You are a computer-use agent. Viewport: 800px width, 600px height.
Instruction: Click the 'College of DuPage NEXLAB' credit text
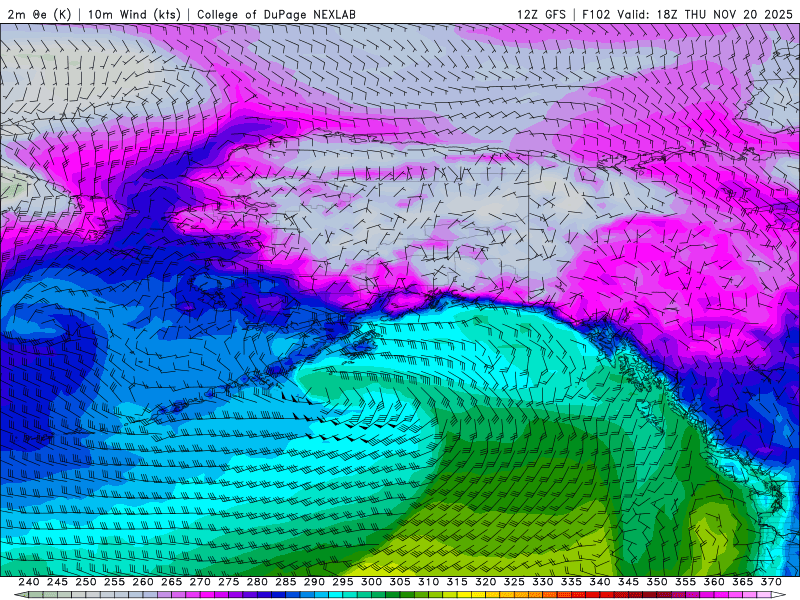click(x=276, y=14)
